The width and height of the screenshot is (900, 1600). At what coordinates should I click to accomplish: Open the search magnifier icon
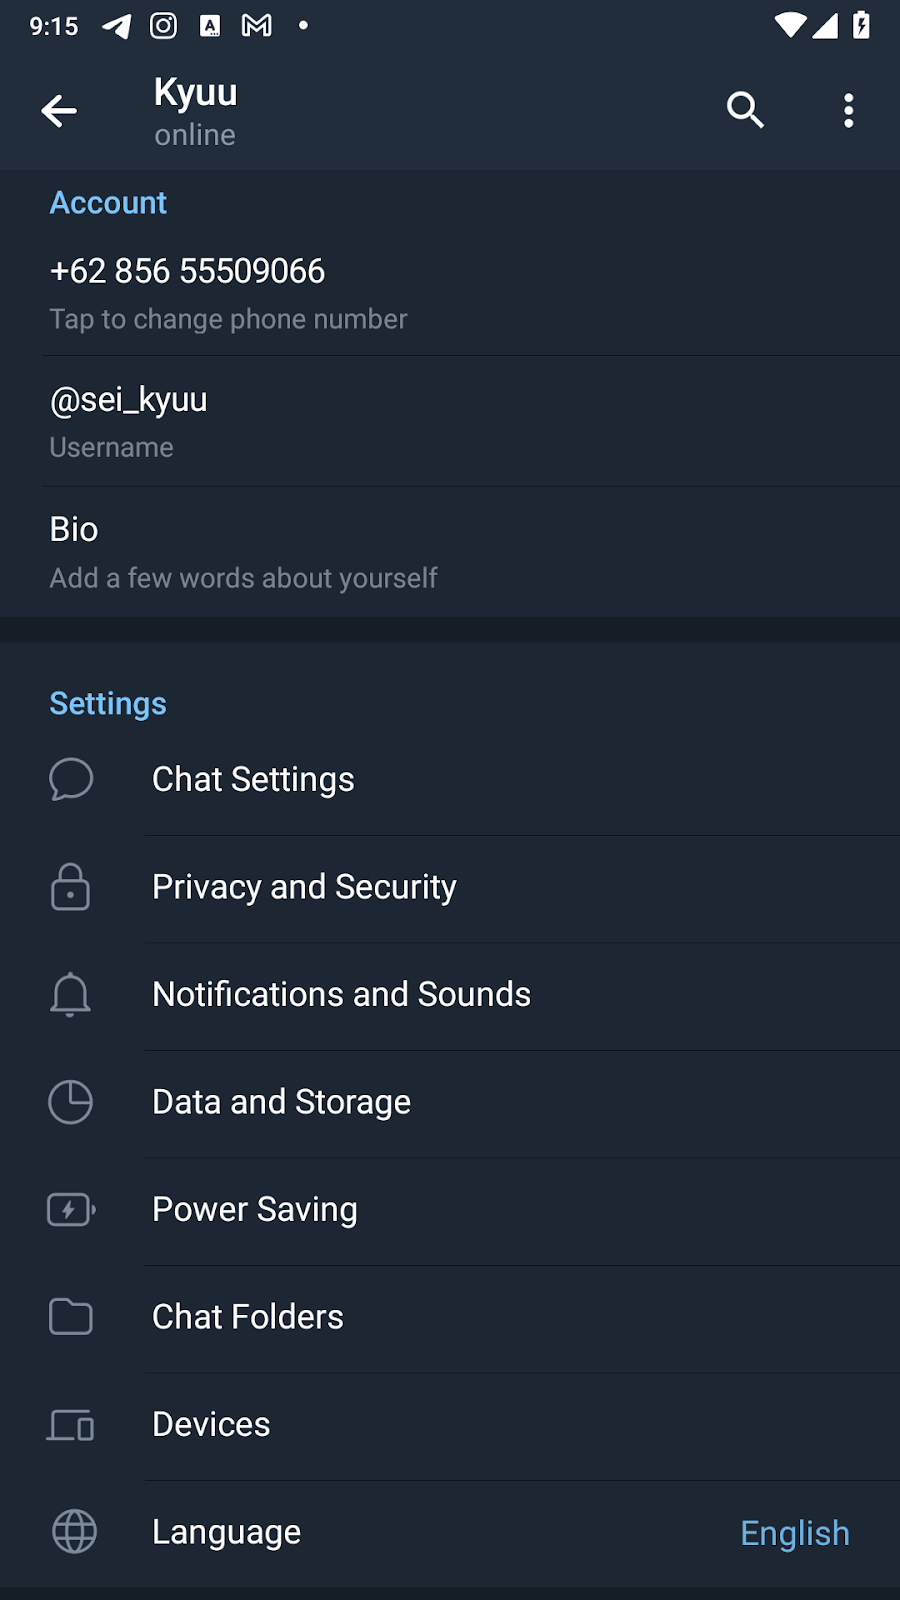point(745,110)
